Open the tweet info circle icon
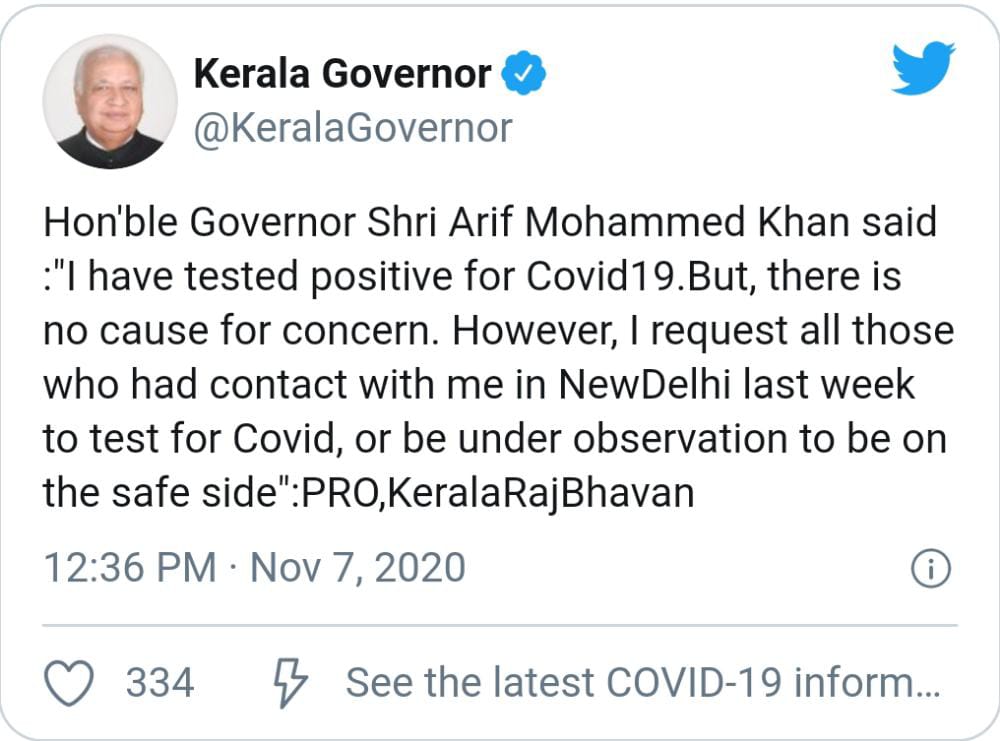This screenshot has height=741, width=1000. coord(930,569)
